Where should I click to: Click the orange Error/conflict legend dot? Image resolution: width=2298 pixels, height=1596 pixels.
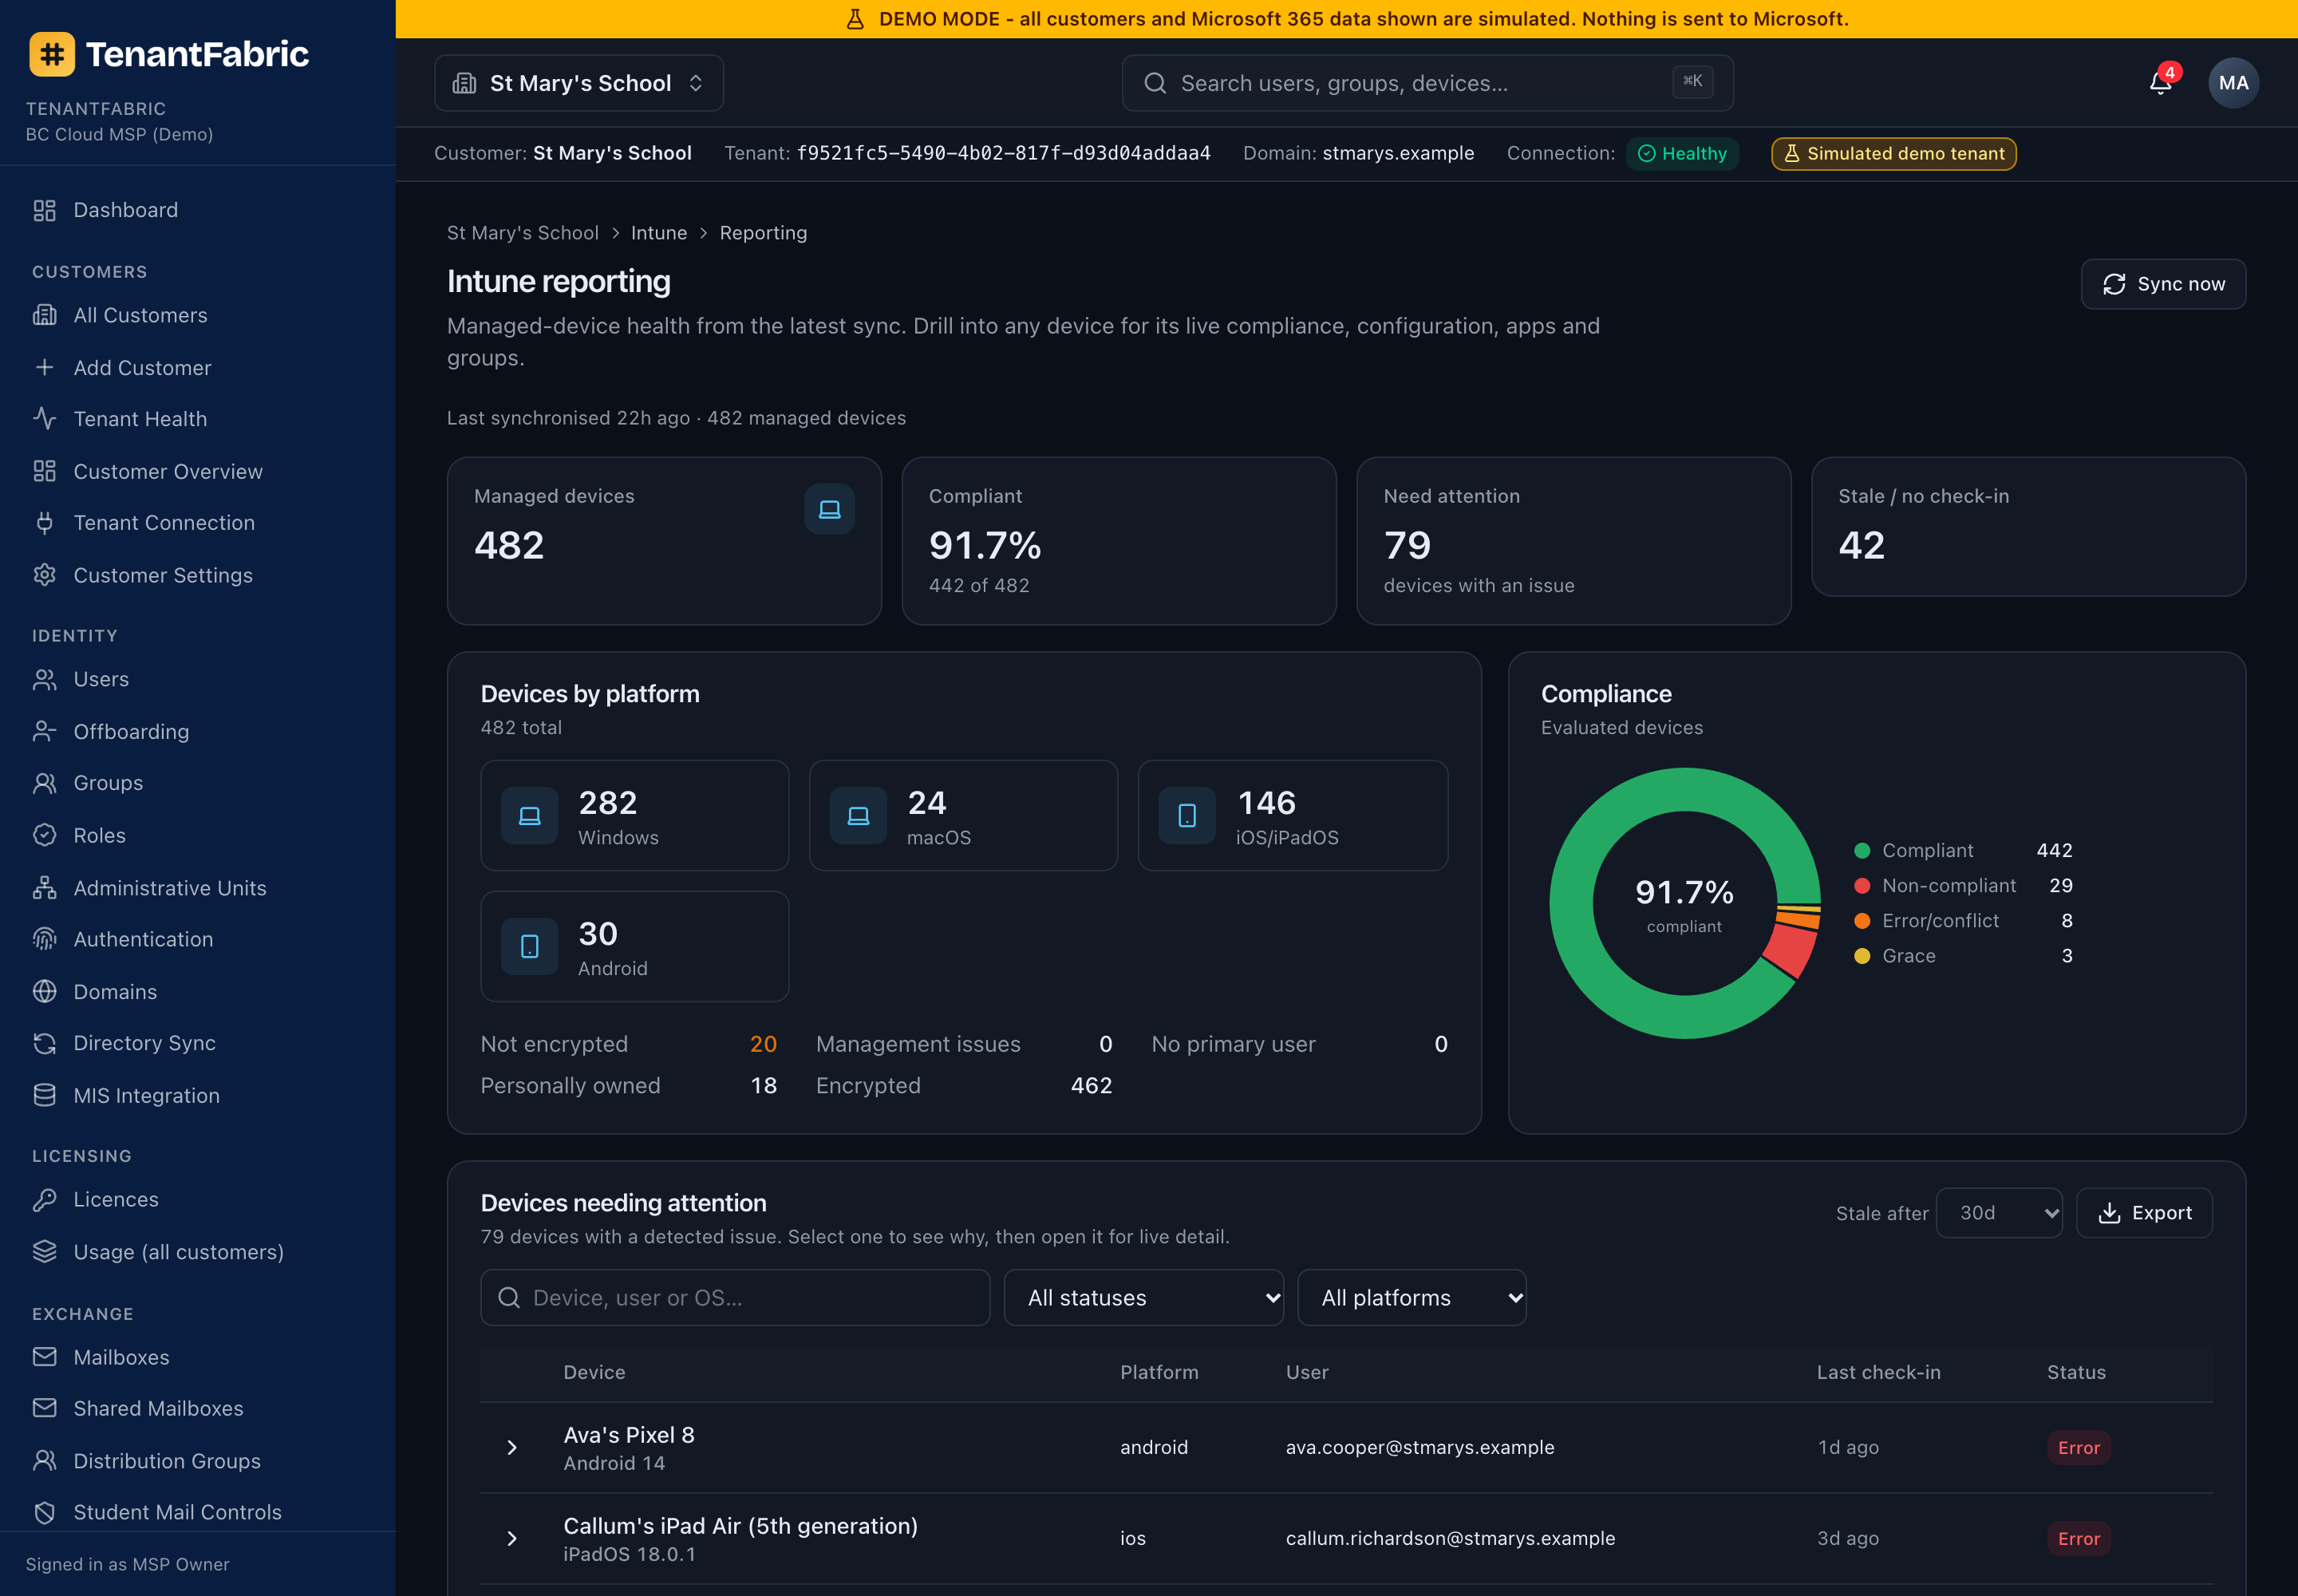tap(1862, 921)
